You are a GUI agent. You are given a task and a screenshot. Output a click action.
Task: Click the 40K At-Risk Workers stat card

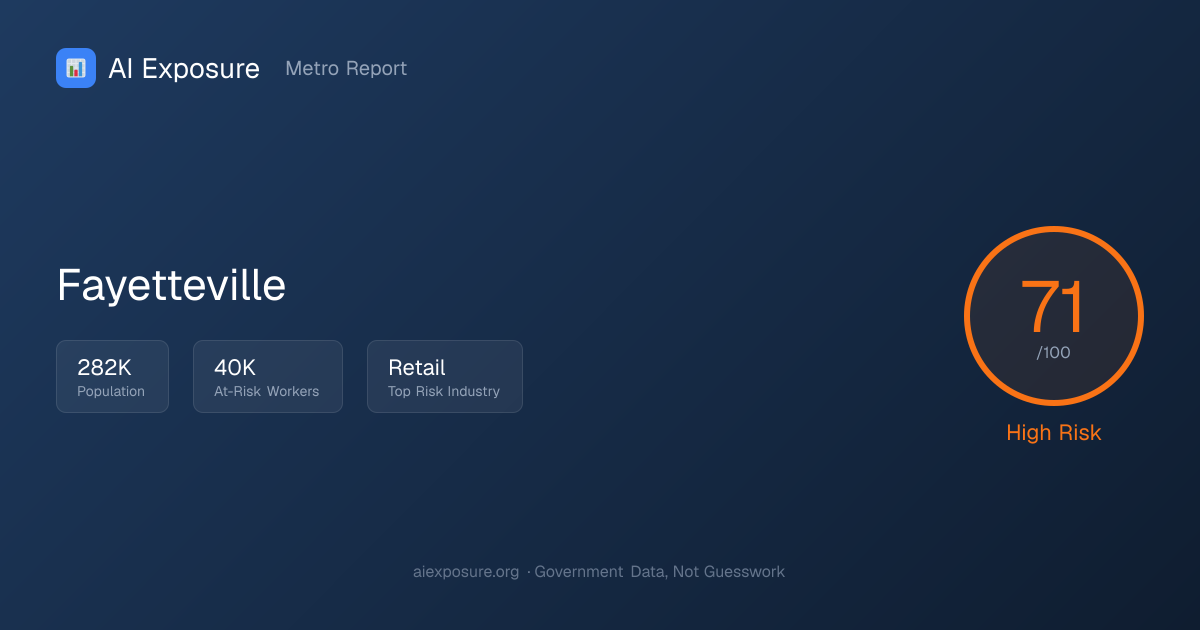point(268,376)
